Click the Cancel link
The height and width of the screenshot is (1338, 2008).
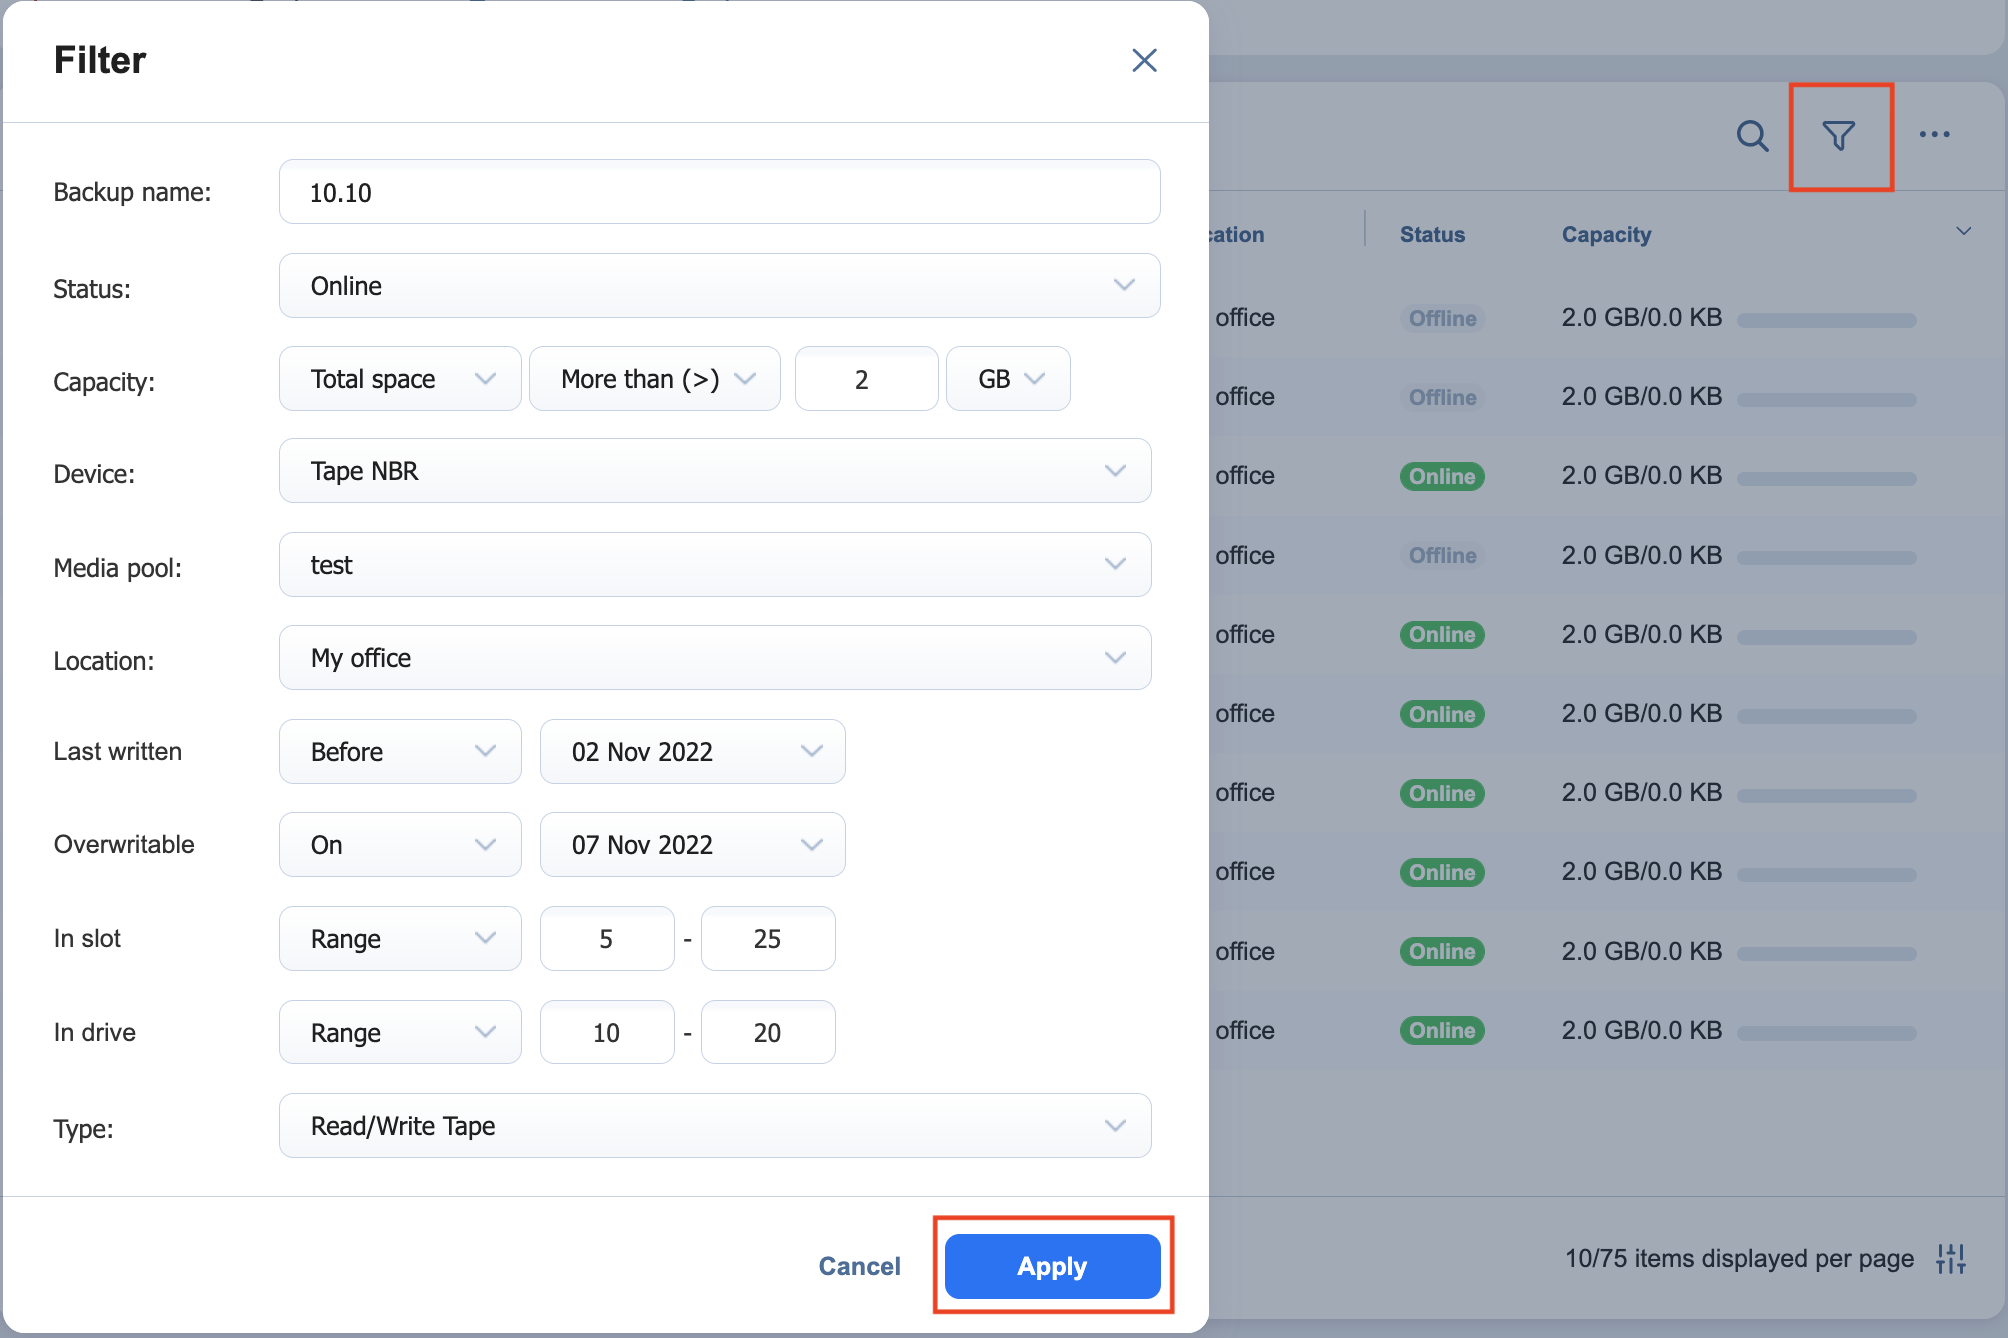pos(859,1266)
